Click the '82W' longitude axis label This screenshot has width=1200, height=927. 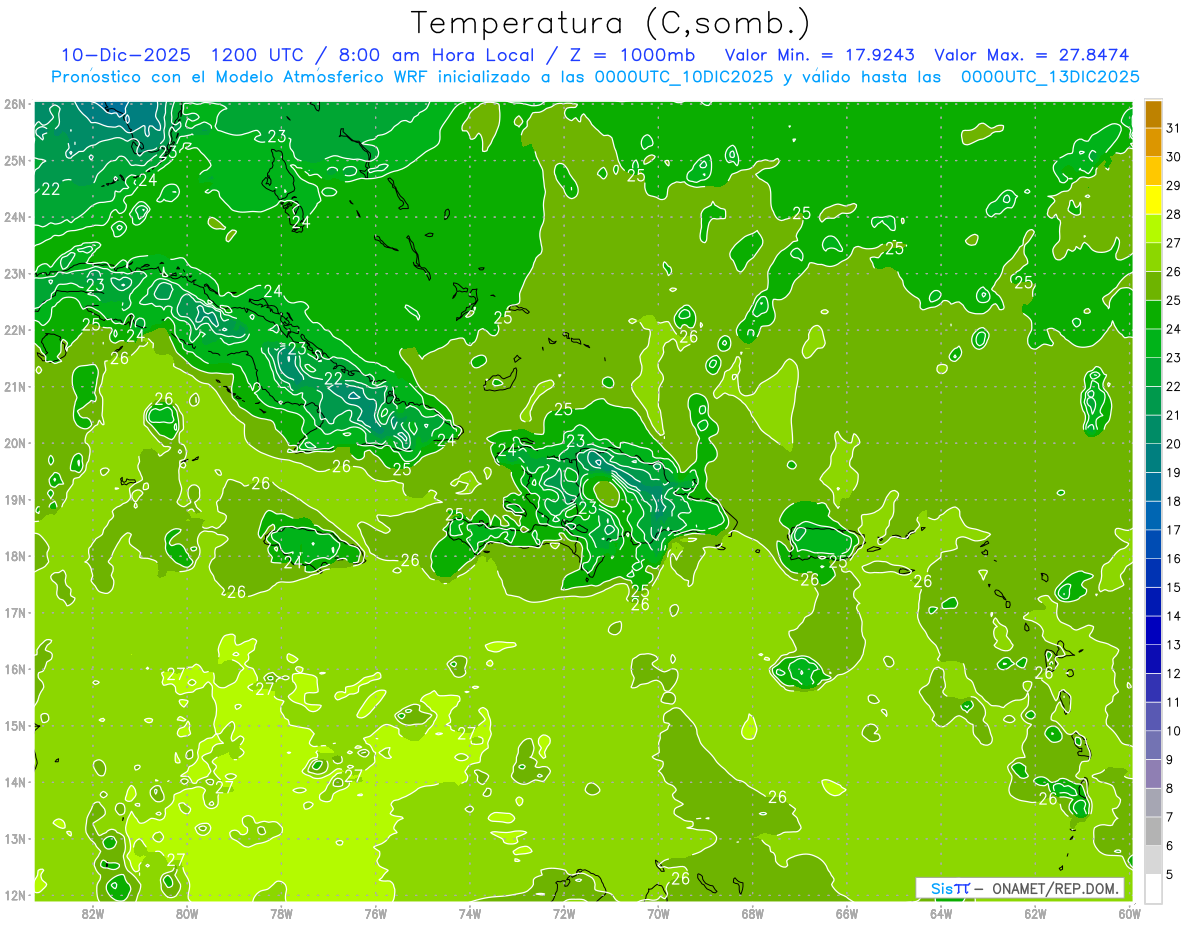point(92,913)
